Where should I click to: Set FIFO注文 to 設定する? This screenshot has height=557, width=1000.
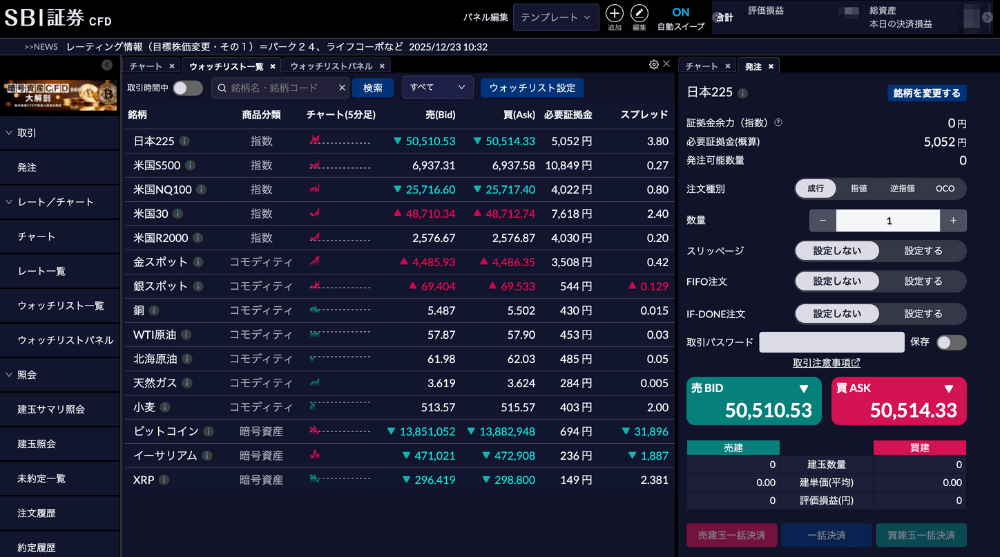(923, 281)
